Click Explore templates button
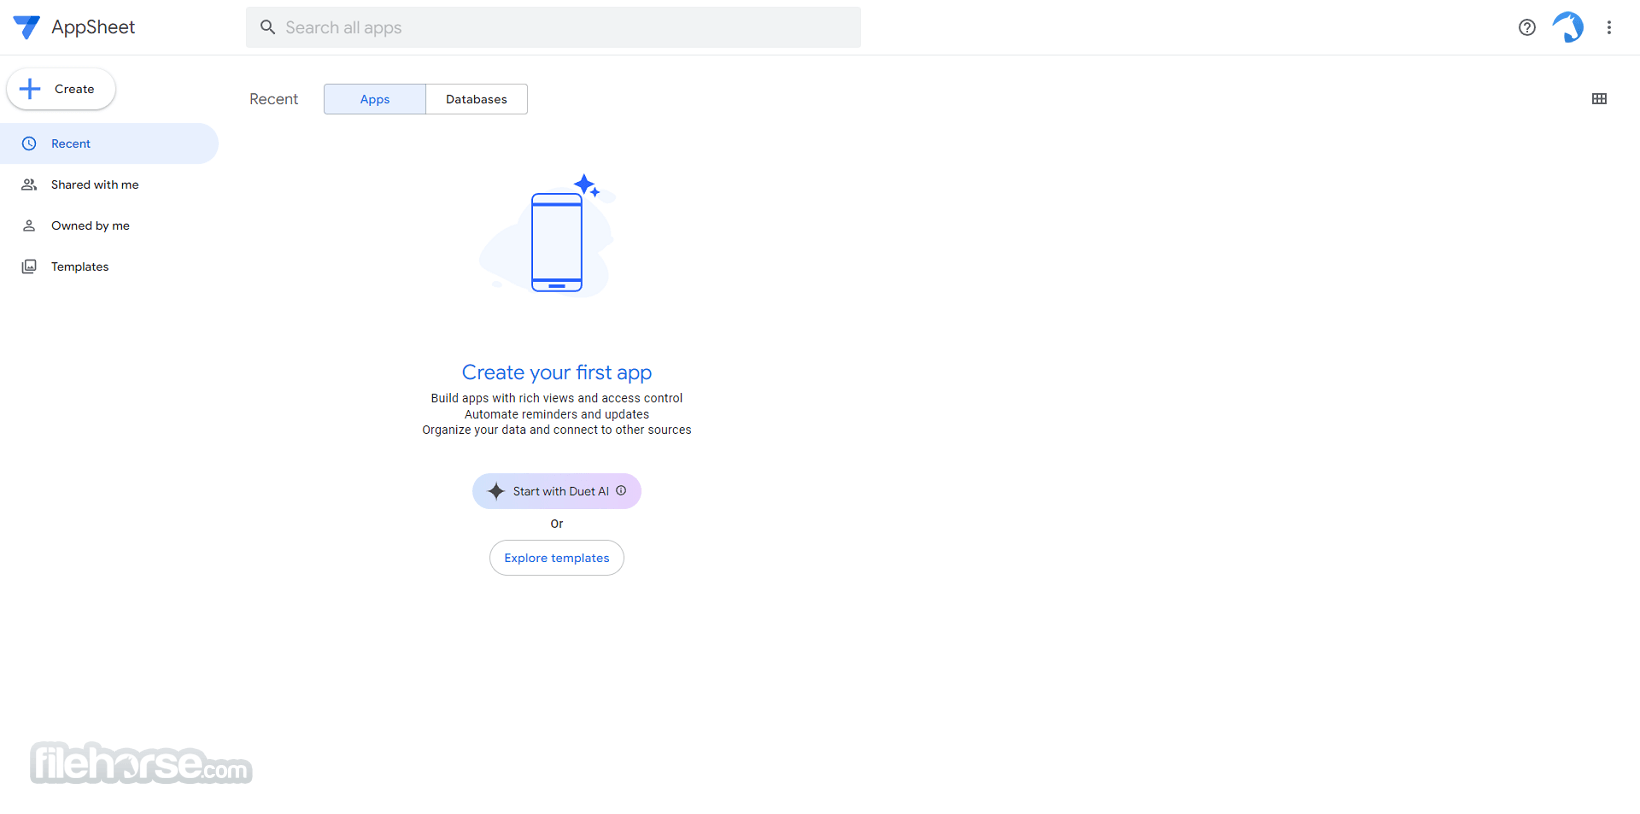Image resolution: width=1640 pixels, height=814 pixels. click(x=557, y=558)
